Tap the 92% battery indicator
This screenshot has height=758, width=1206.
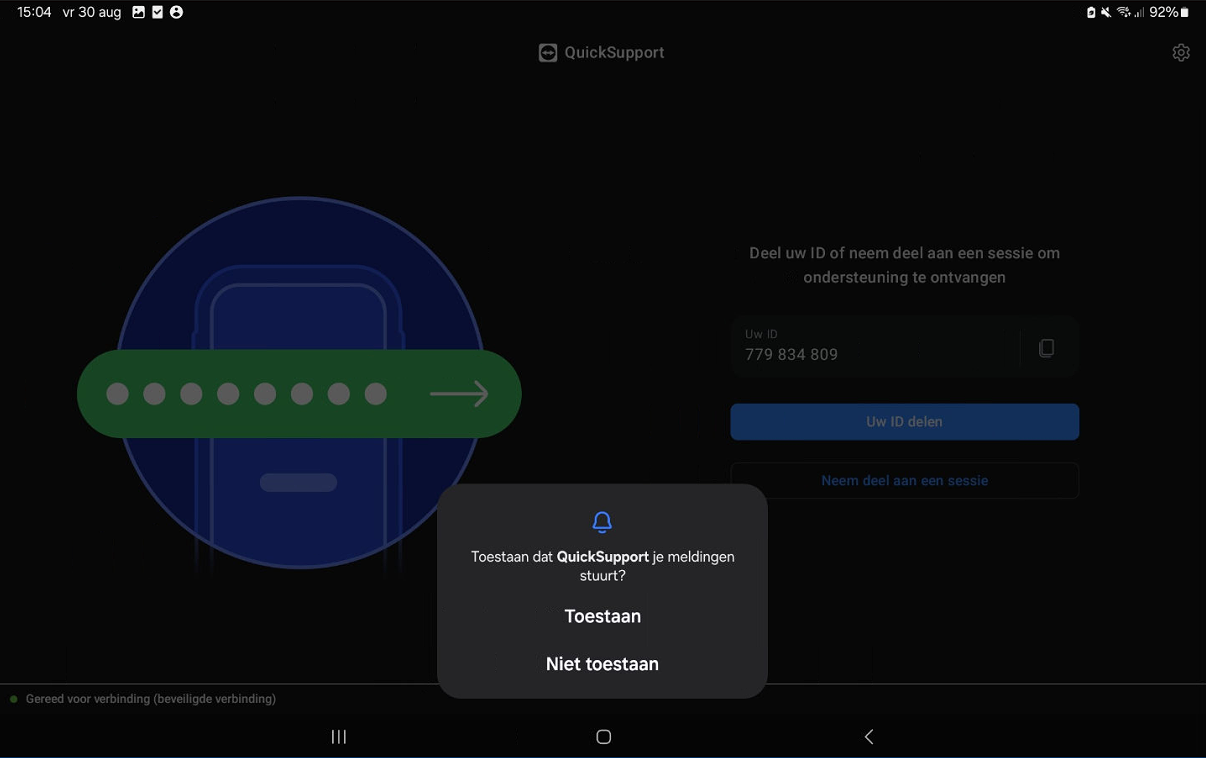(x=1168, y=13)
